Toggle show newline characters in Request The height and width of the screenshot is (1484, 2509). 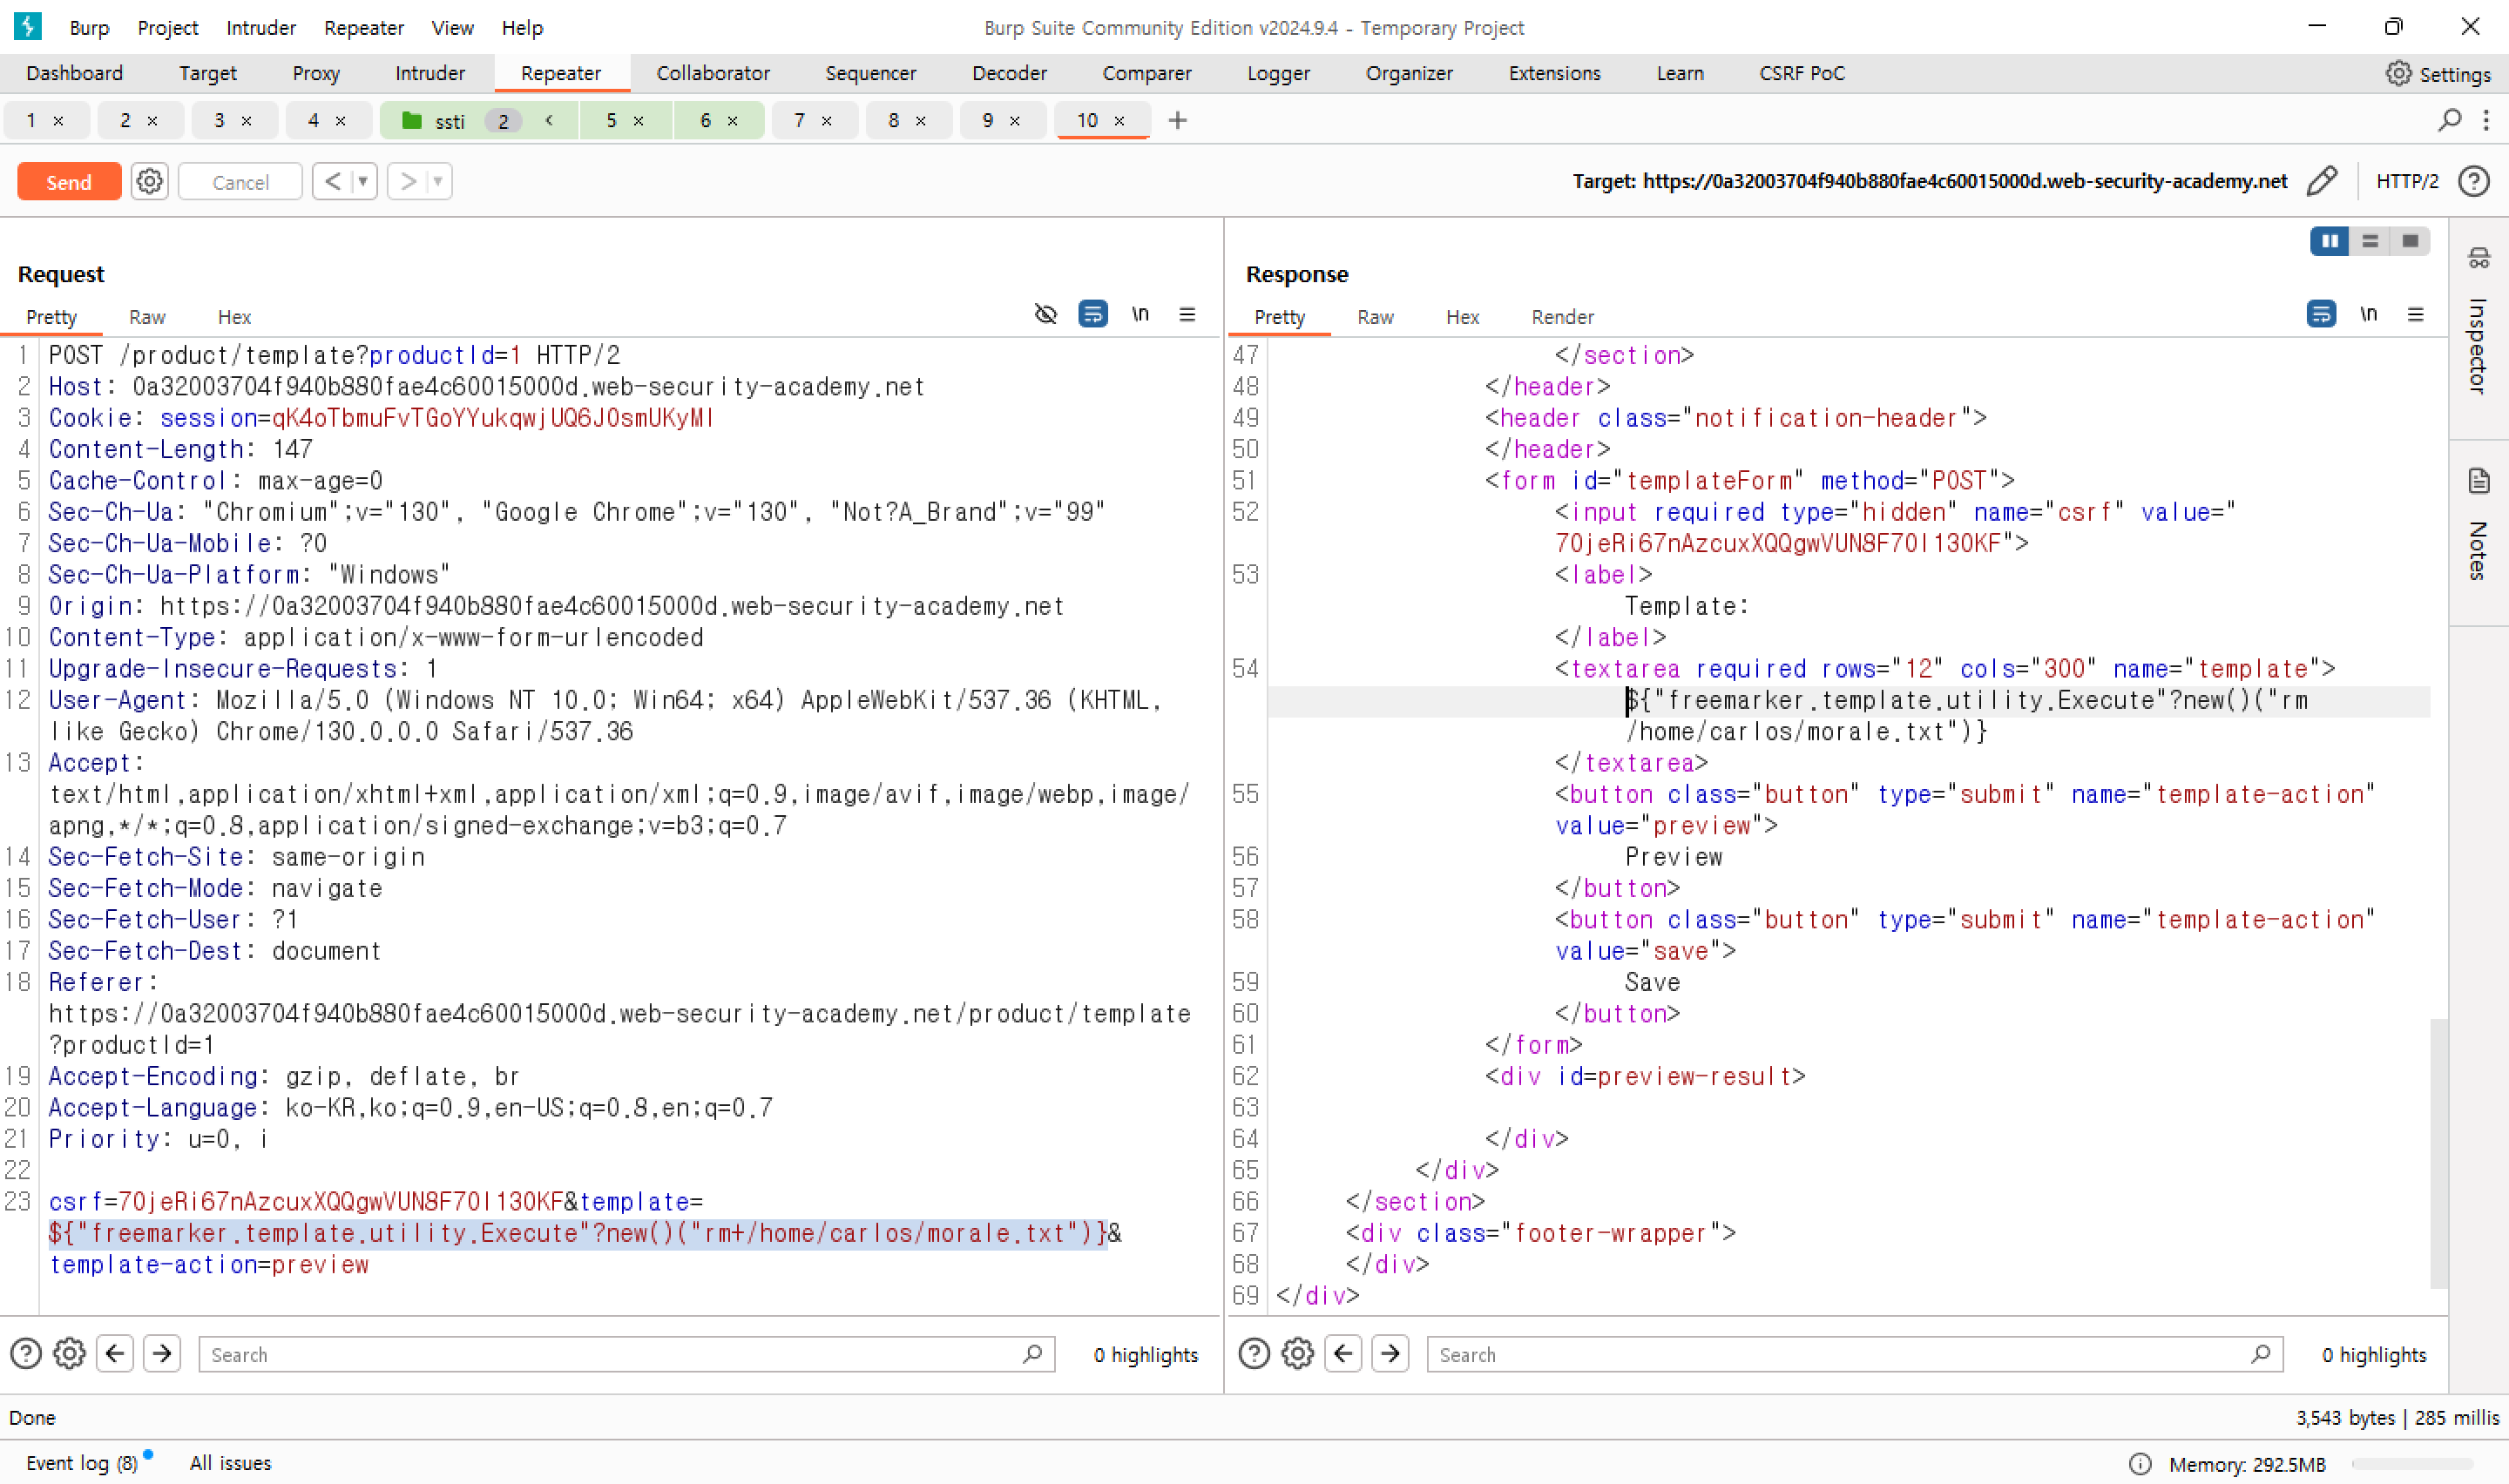(x=1140, y=314)
